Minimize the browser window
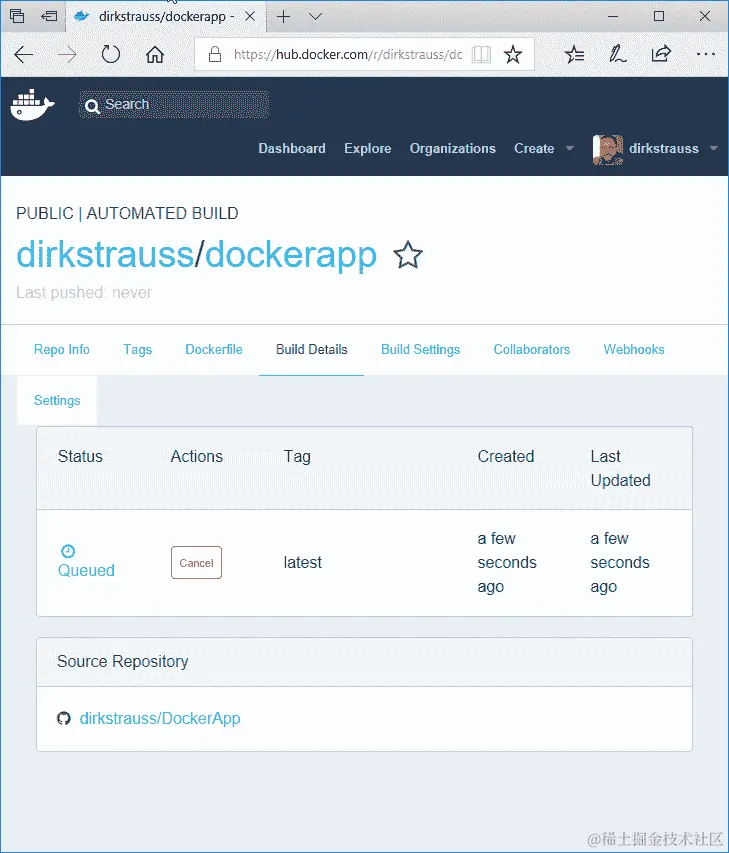The image size is (729, 853). tap(613, 16)
